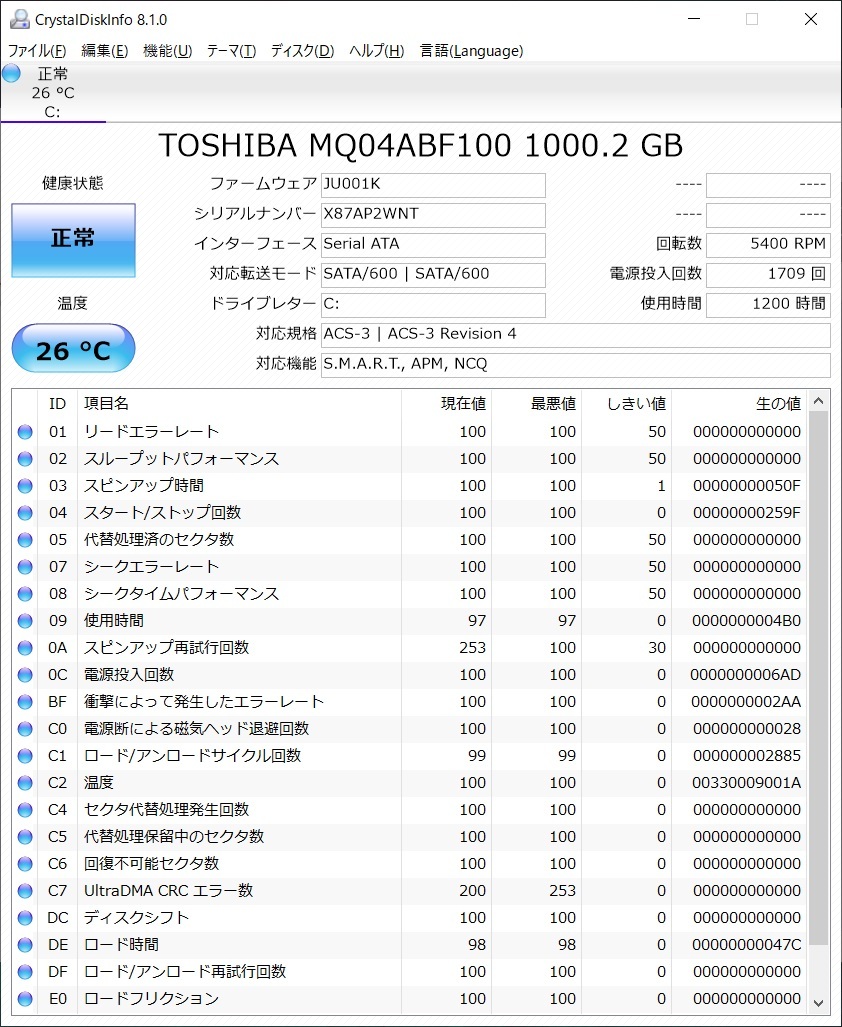Open the テーマ(T) menu
This screenshot has height=1027, width=842.
point(231,50)
